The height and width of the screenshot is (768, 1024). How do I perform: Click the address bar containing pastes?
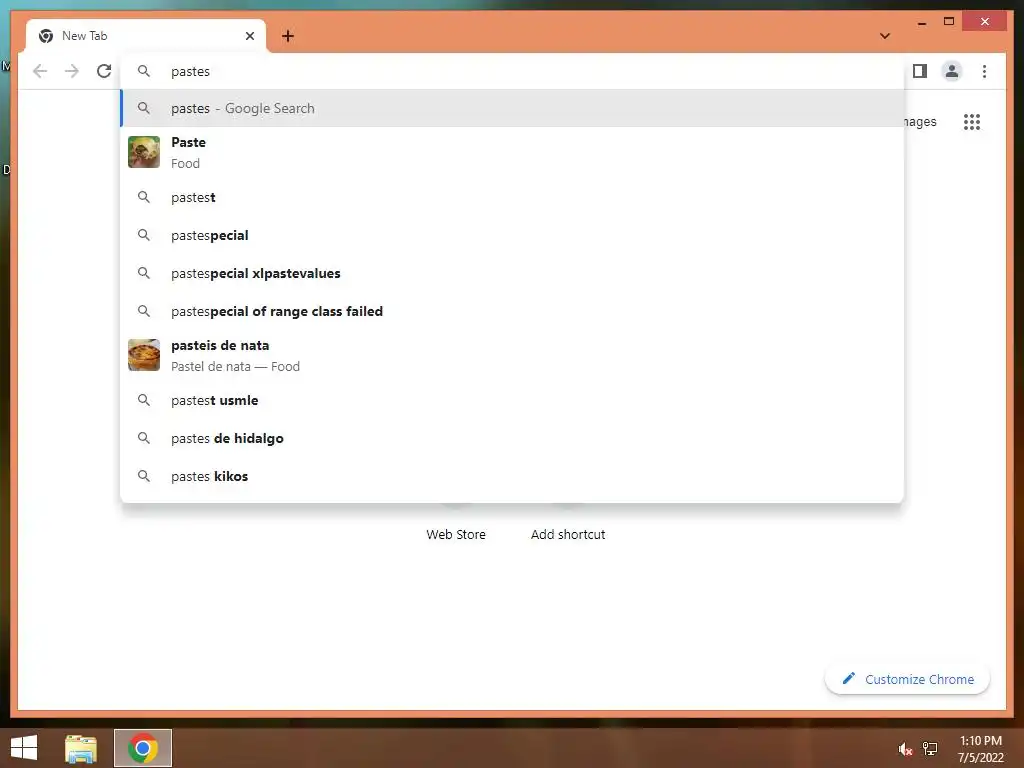pos(513,71)
